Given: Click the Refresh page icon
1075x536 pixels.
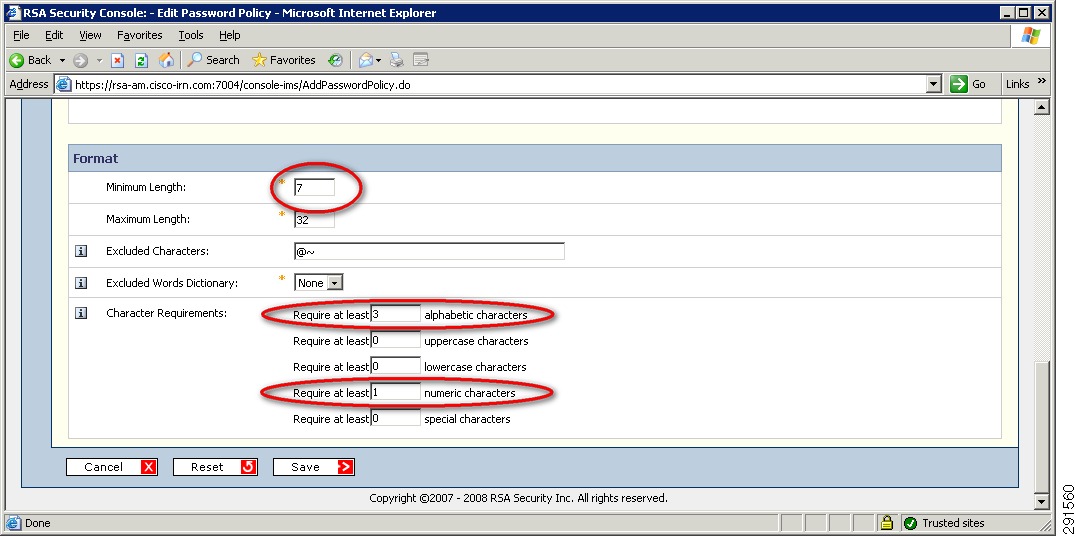Looking at the screenshot, I should pos(141,60).
